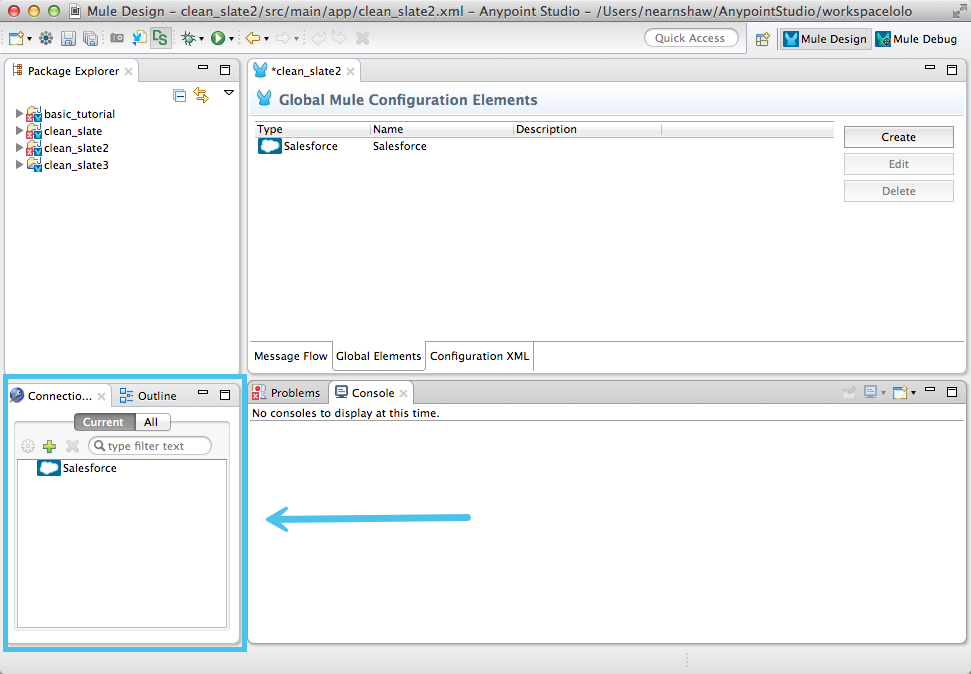971x674 pixels.
Task: Open the Package Explorer view menu
Action: coord(228,92)
